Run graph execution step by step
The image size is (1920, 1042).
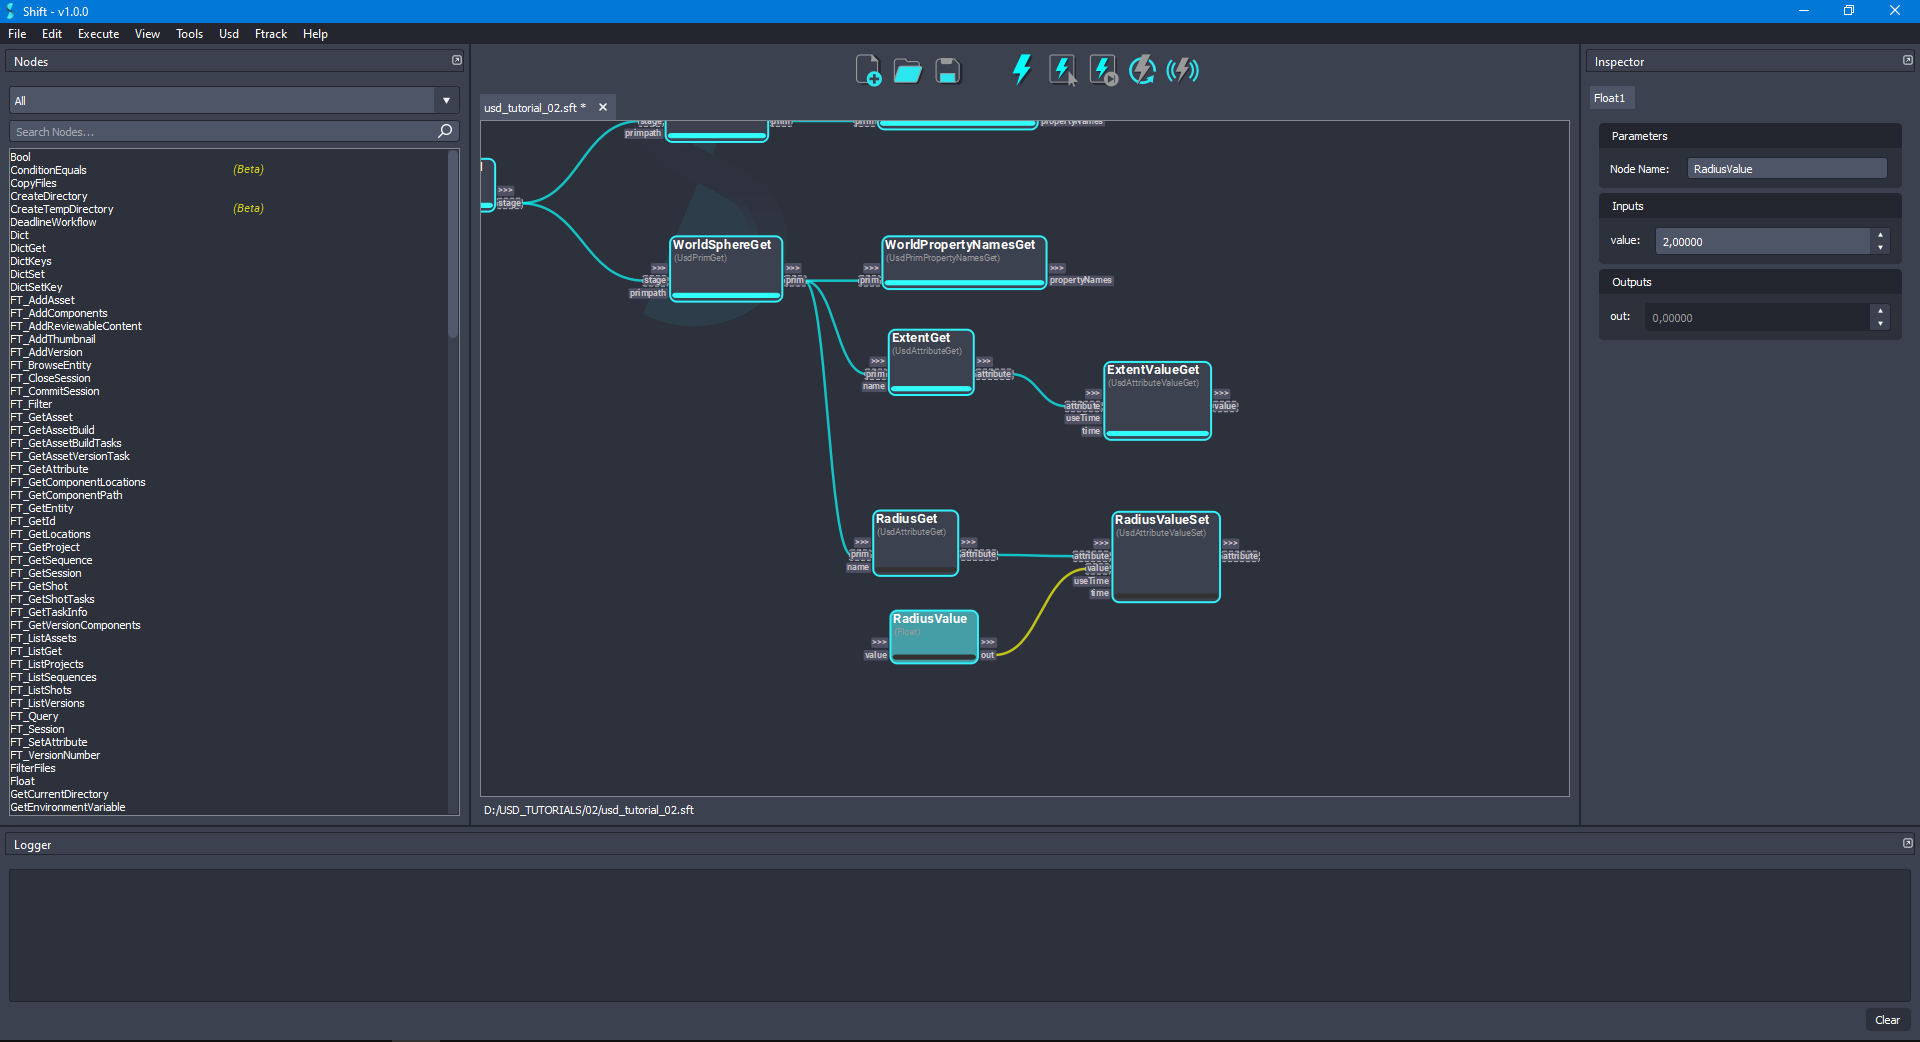[x=1101, y=69]
